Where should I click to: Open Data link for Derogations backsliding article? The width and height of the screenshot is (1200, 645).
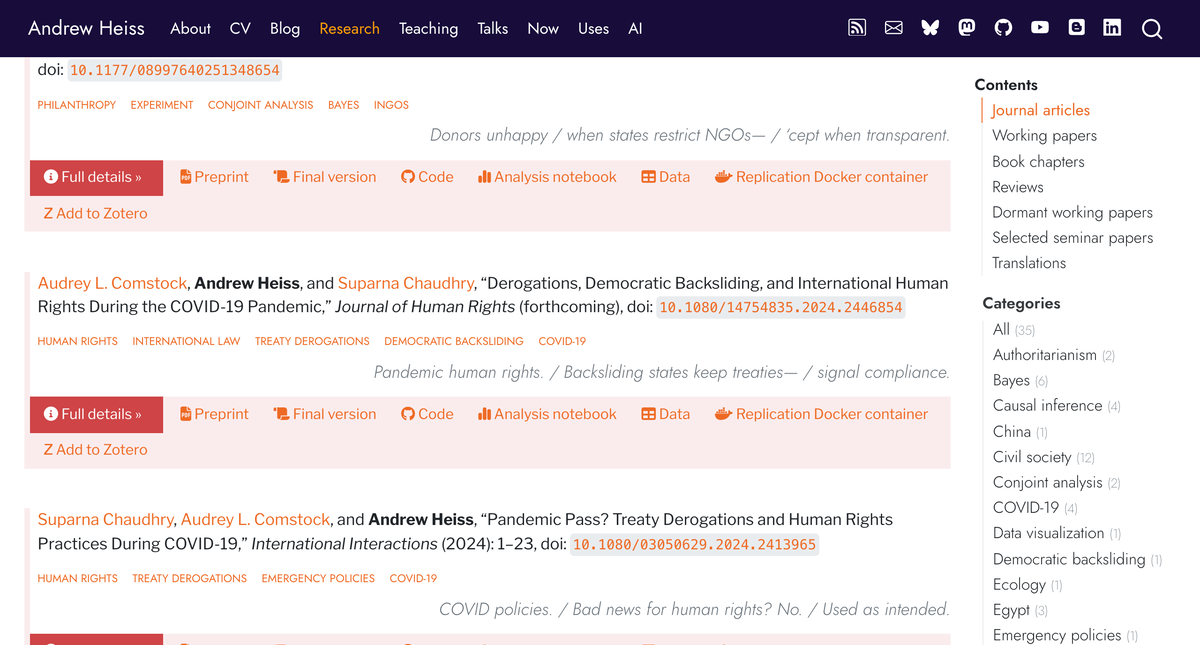pyautogui.click(x=665, y=414)
